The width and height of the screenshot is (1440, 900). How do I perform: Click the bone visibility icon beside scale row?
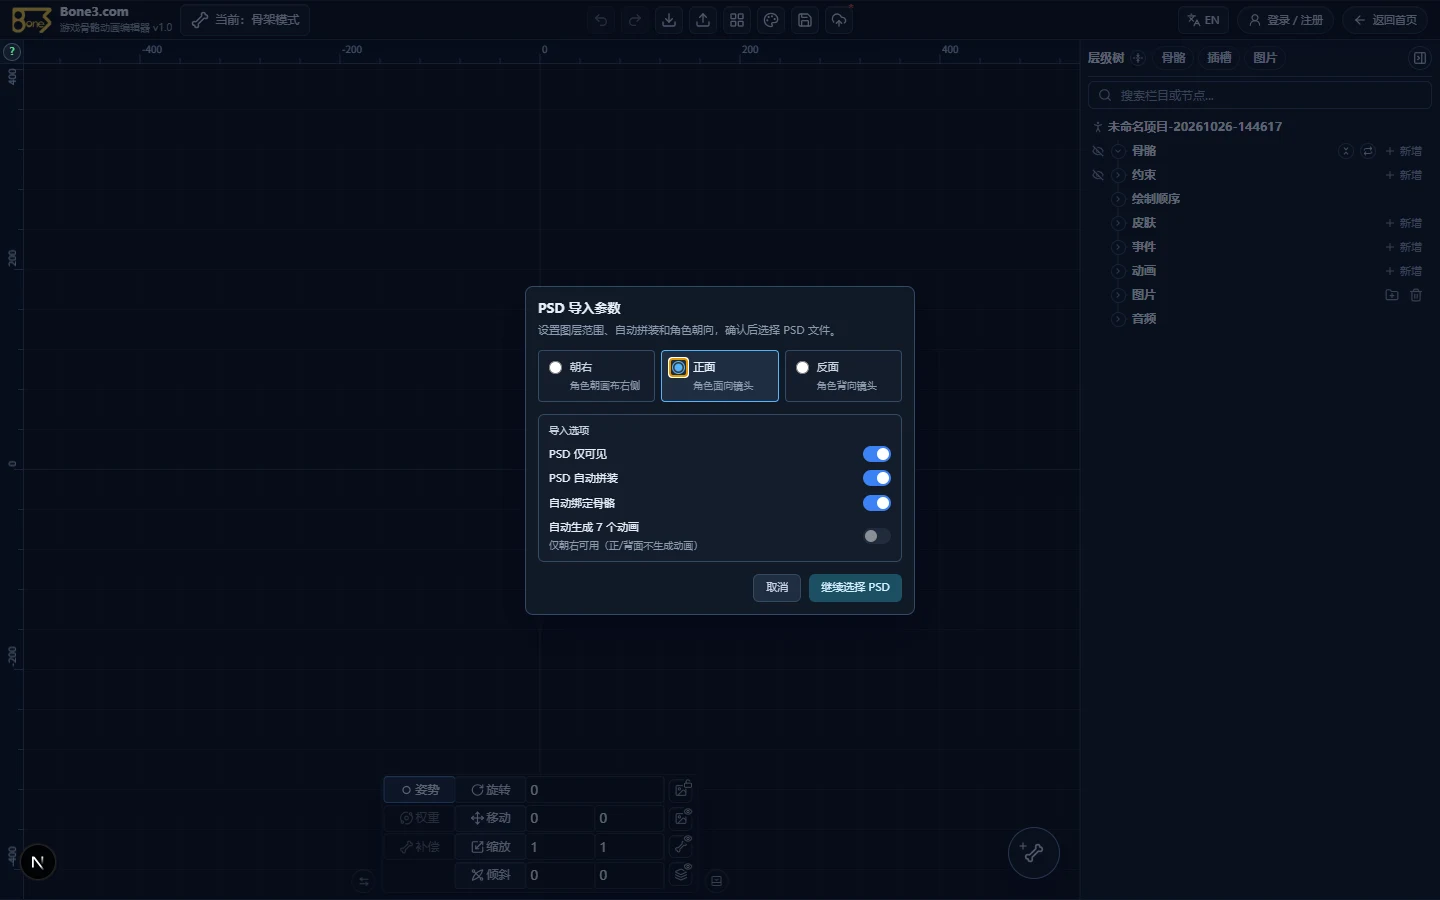[x=682, y=846]
